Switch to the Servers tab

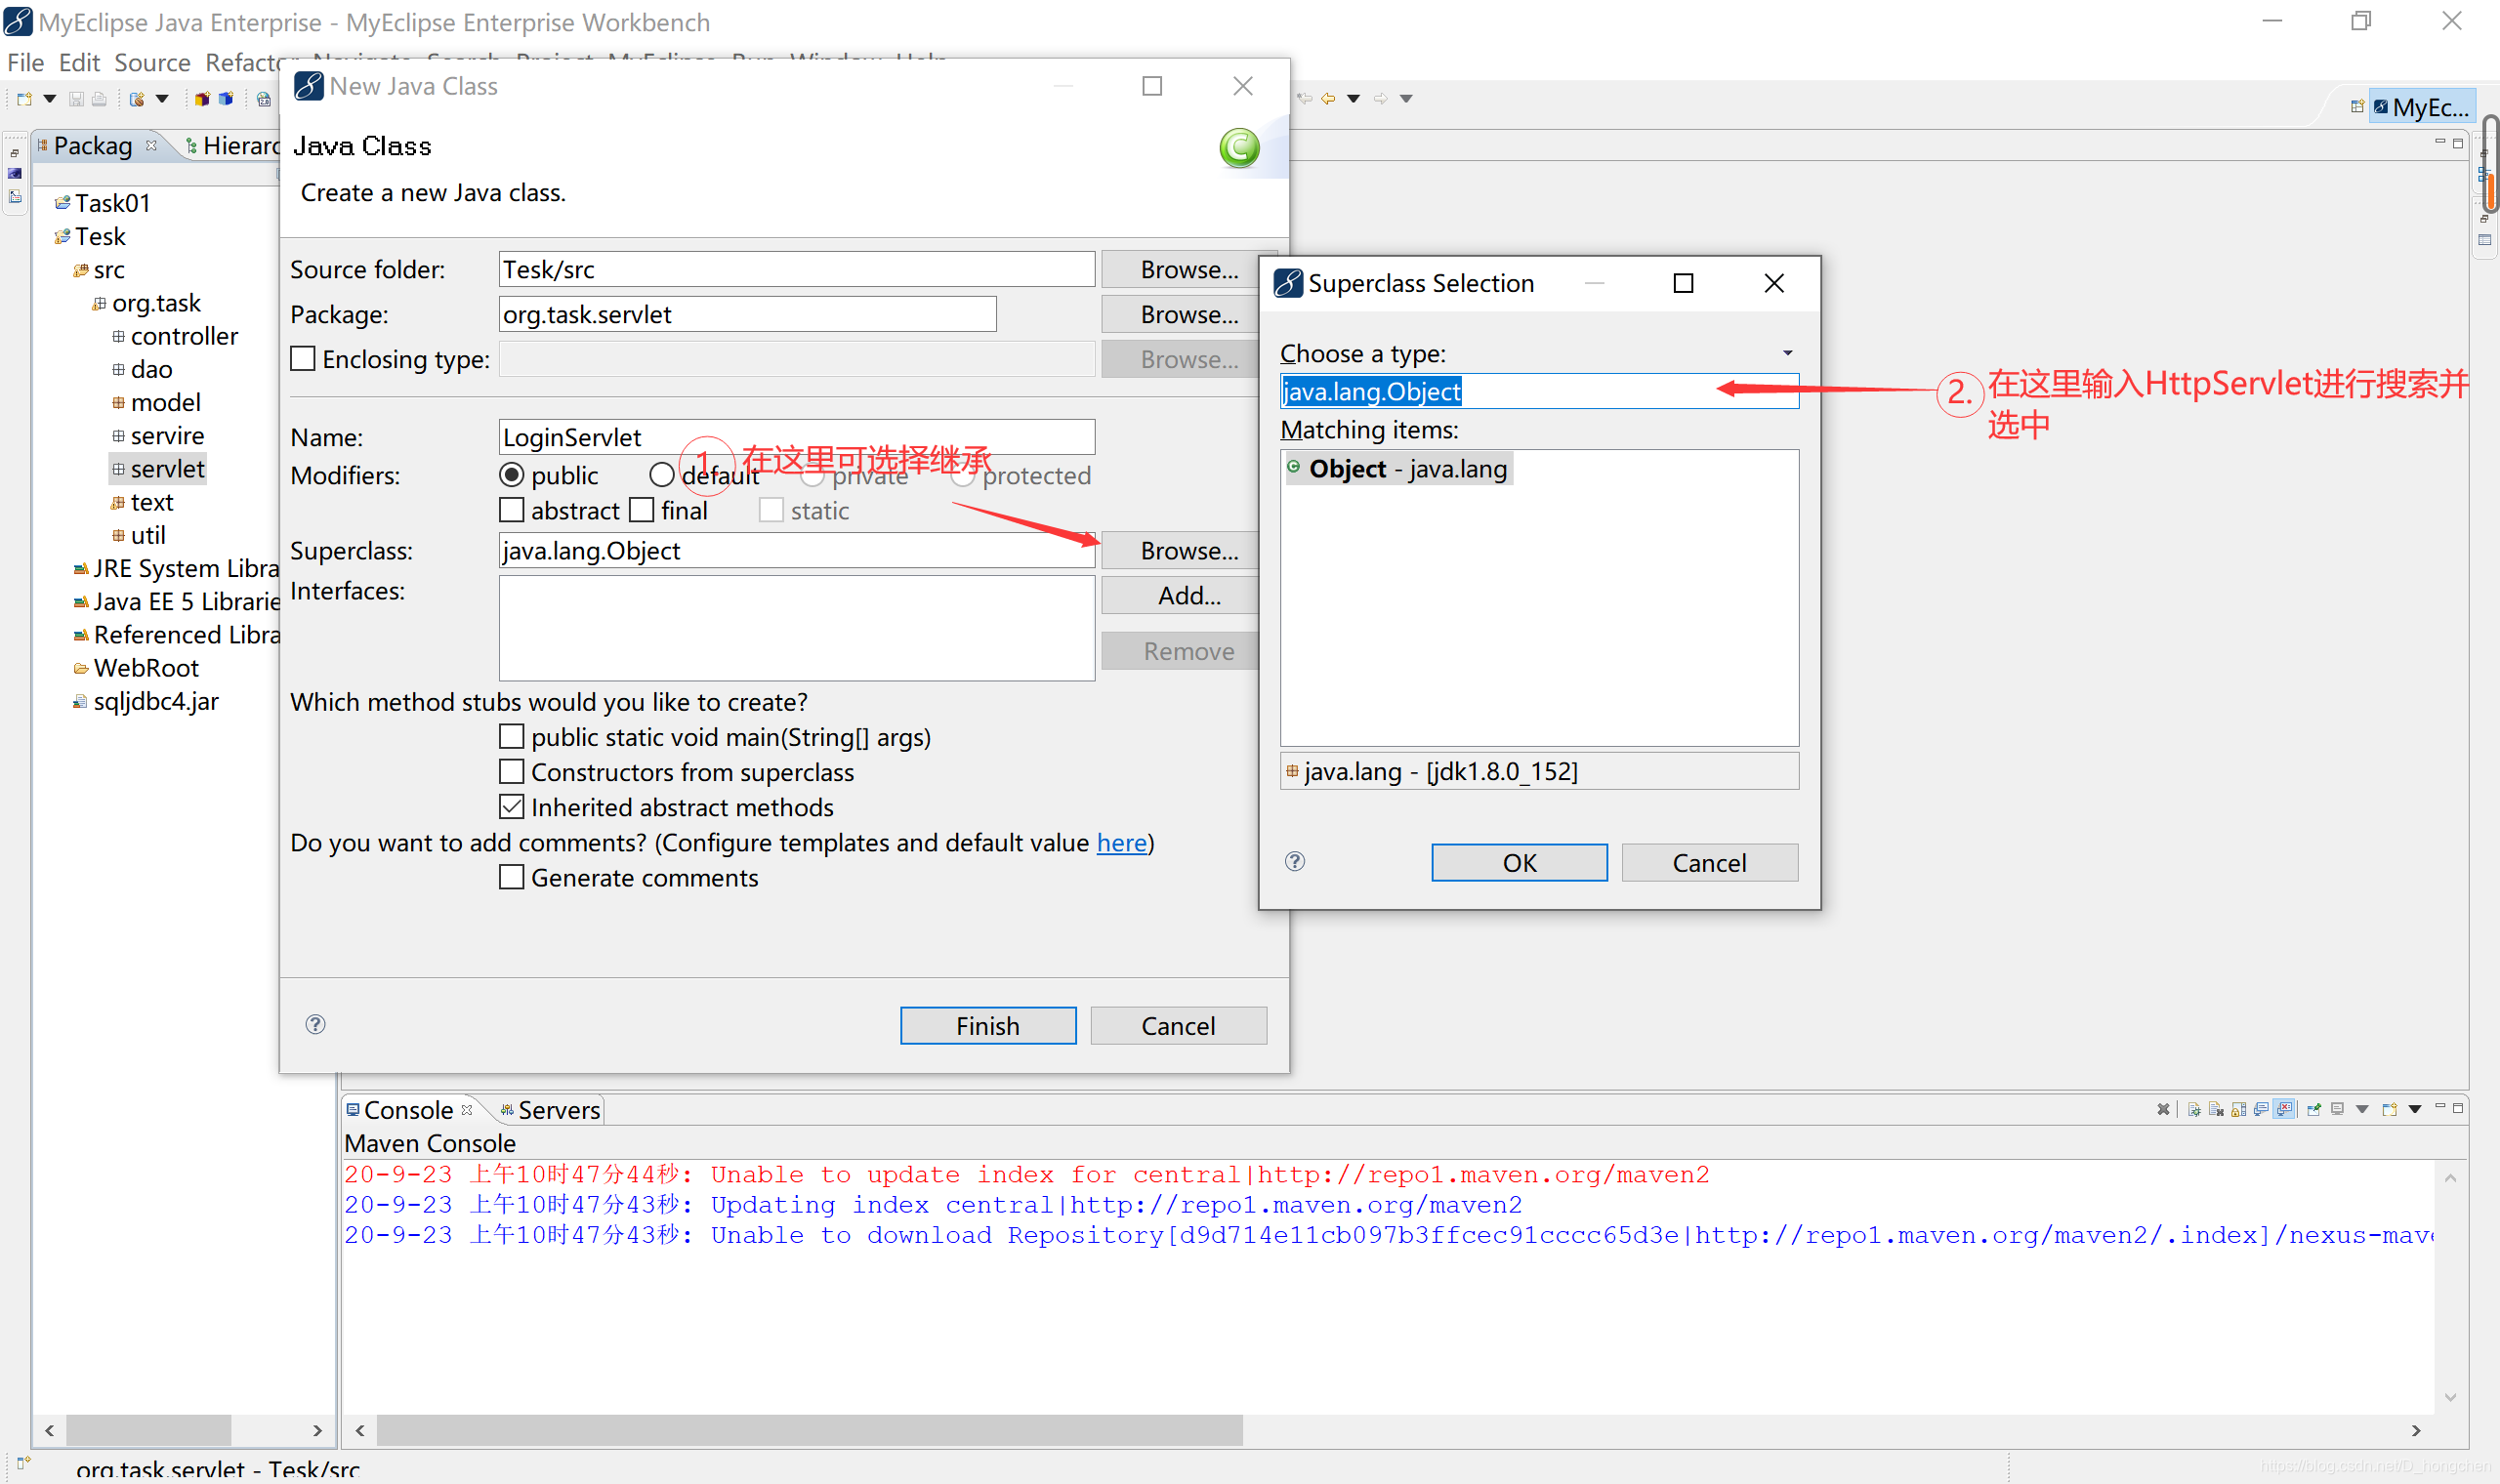click(x=550, y=1110)
